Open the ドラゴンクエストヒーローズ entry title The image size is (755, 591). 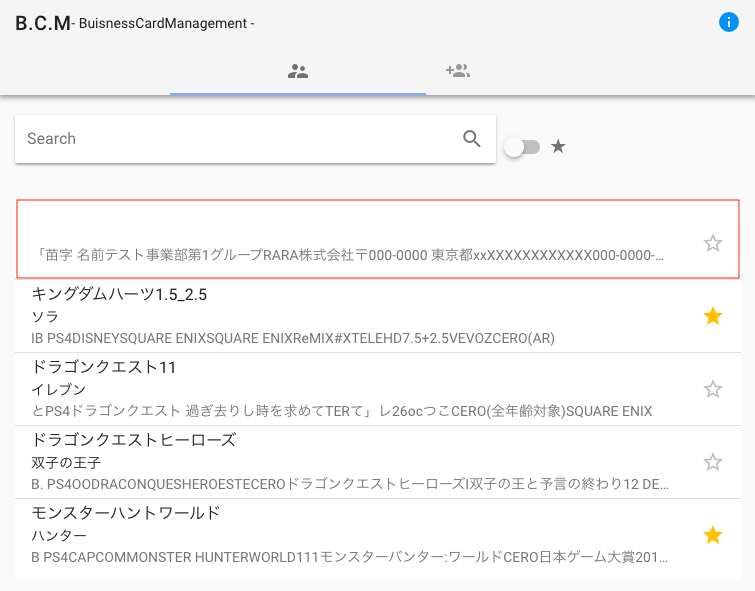(133, 440)
